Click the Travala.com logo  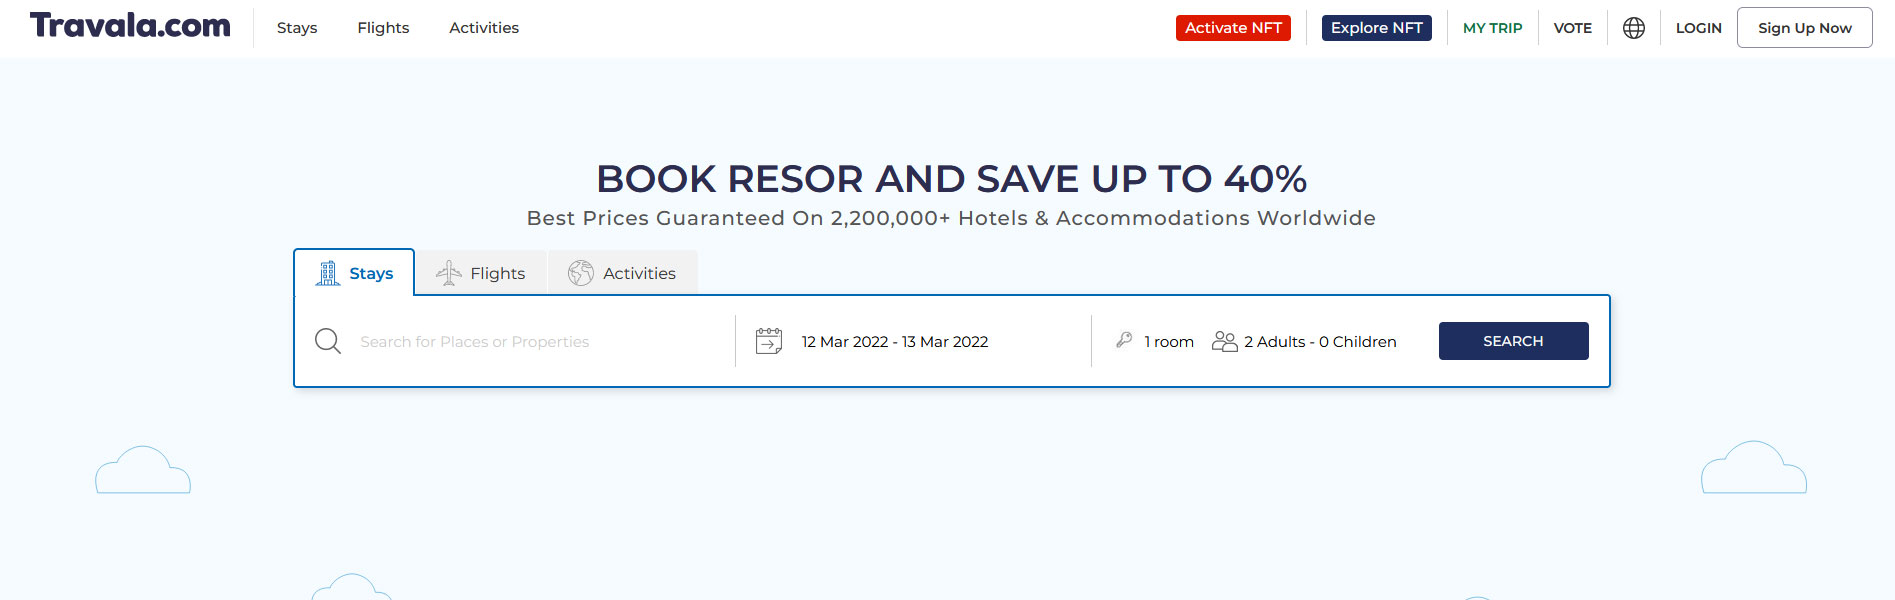tap(130, 26)
